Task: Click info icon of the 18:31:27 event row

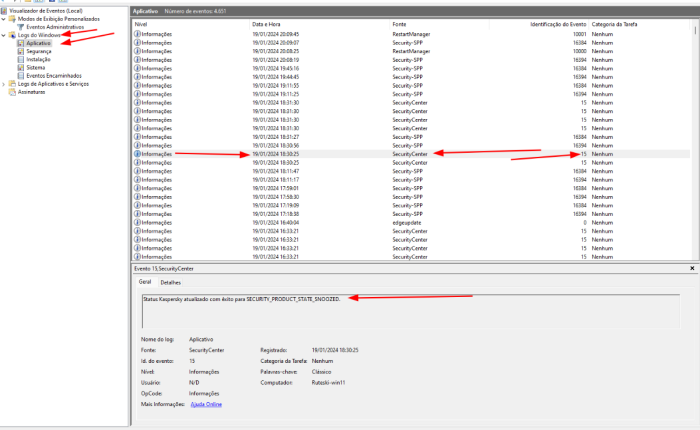Action: click(x=138, y=137)
